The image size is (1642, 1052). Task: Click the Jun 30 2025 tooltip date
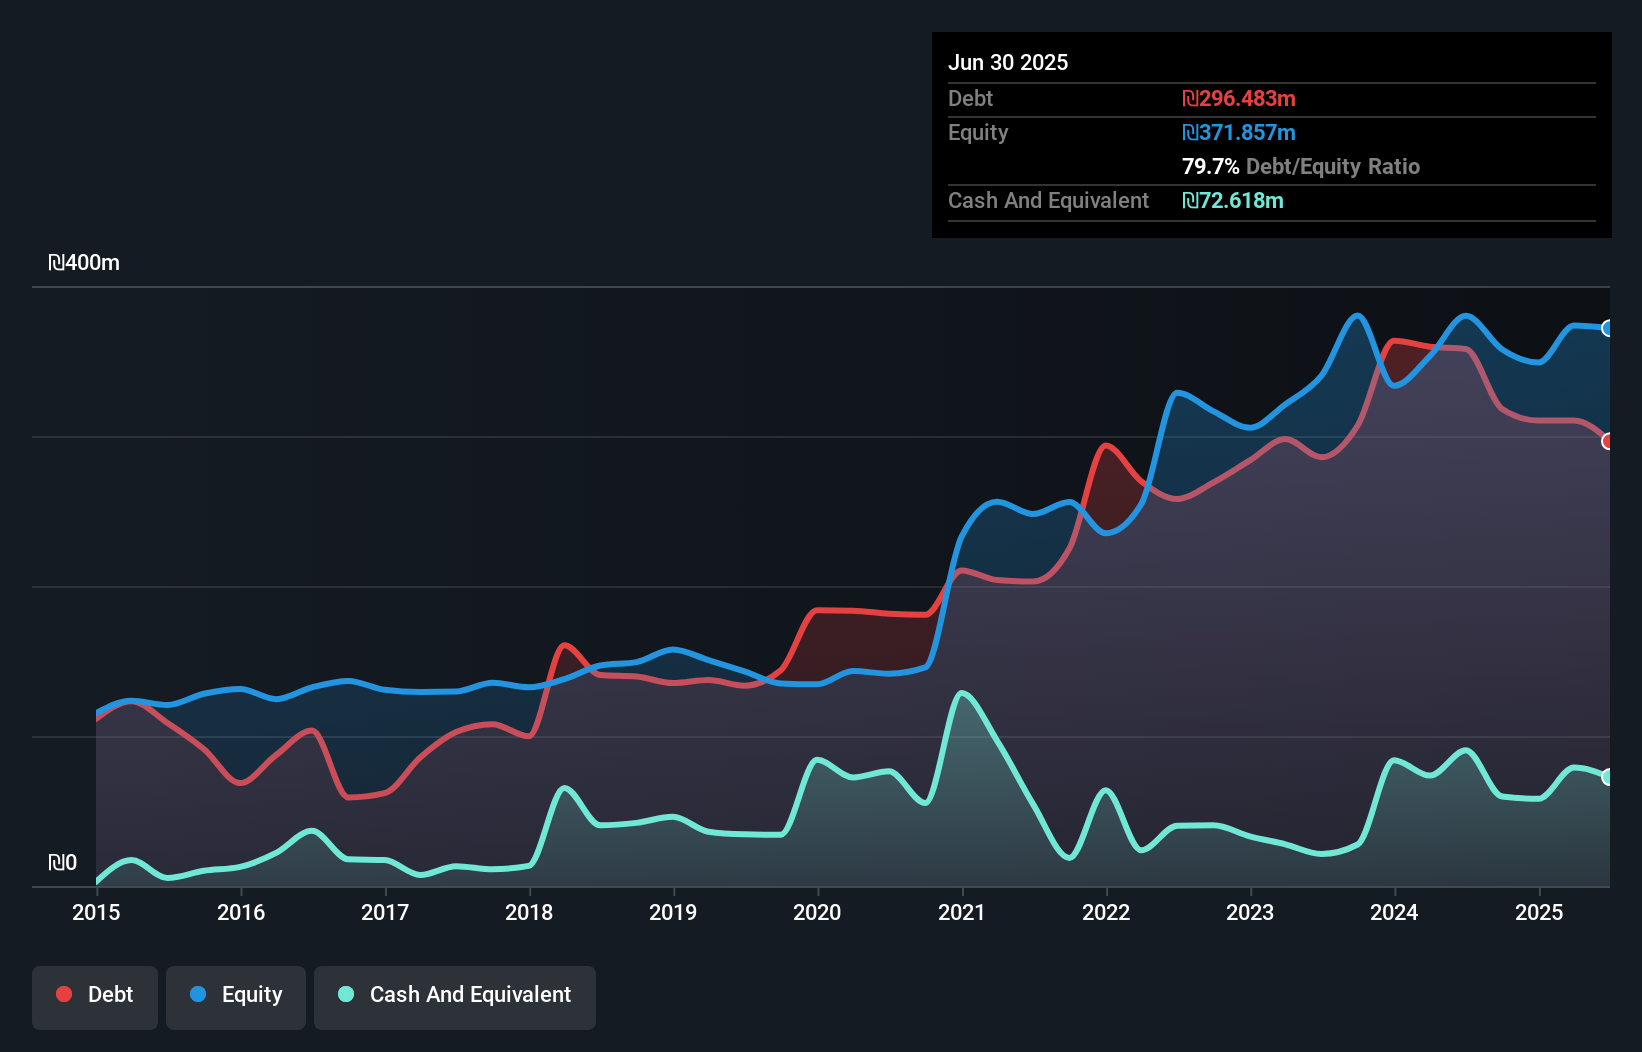pos(1008,63)
